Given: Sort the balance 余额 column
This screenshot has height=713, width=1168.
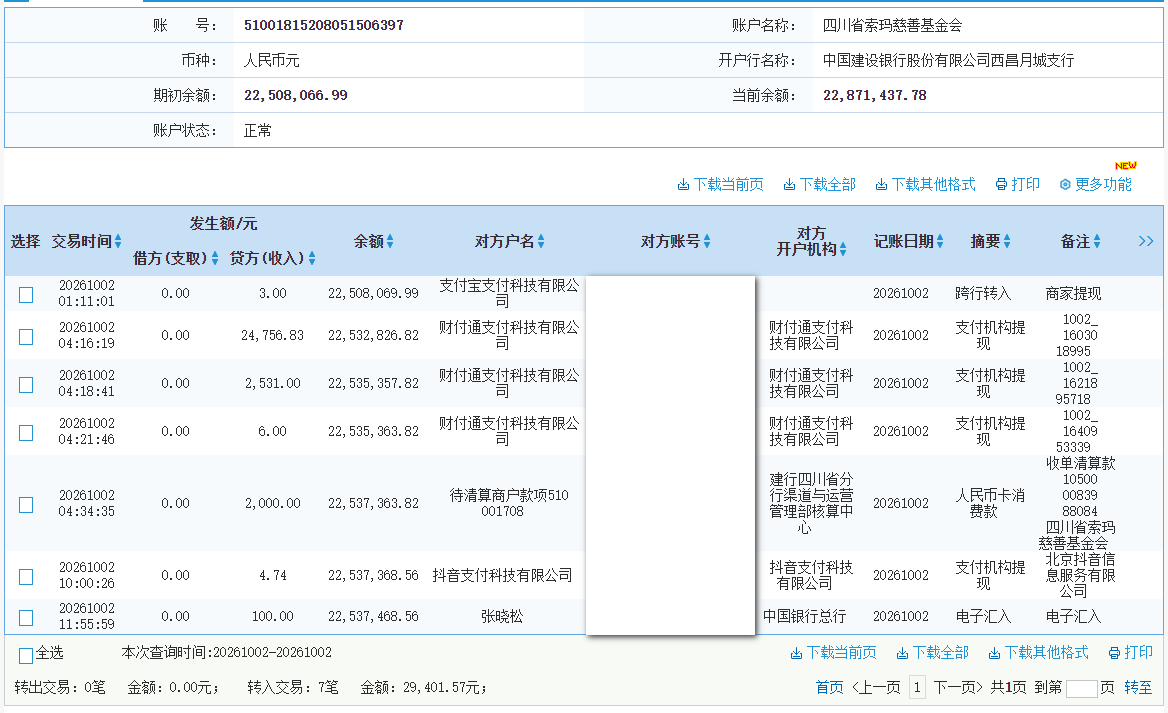Looking at the screenshot, I should pyautogui.click(x=390, y=241).
